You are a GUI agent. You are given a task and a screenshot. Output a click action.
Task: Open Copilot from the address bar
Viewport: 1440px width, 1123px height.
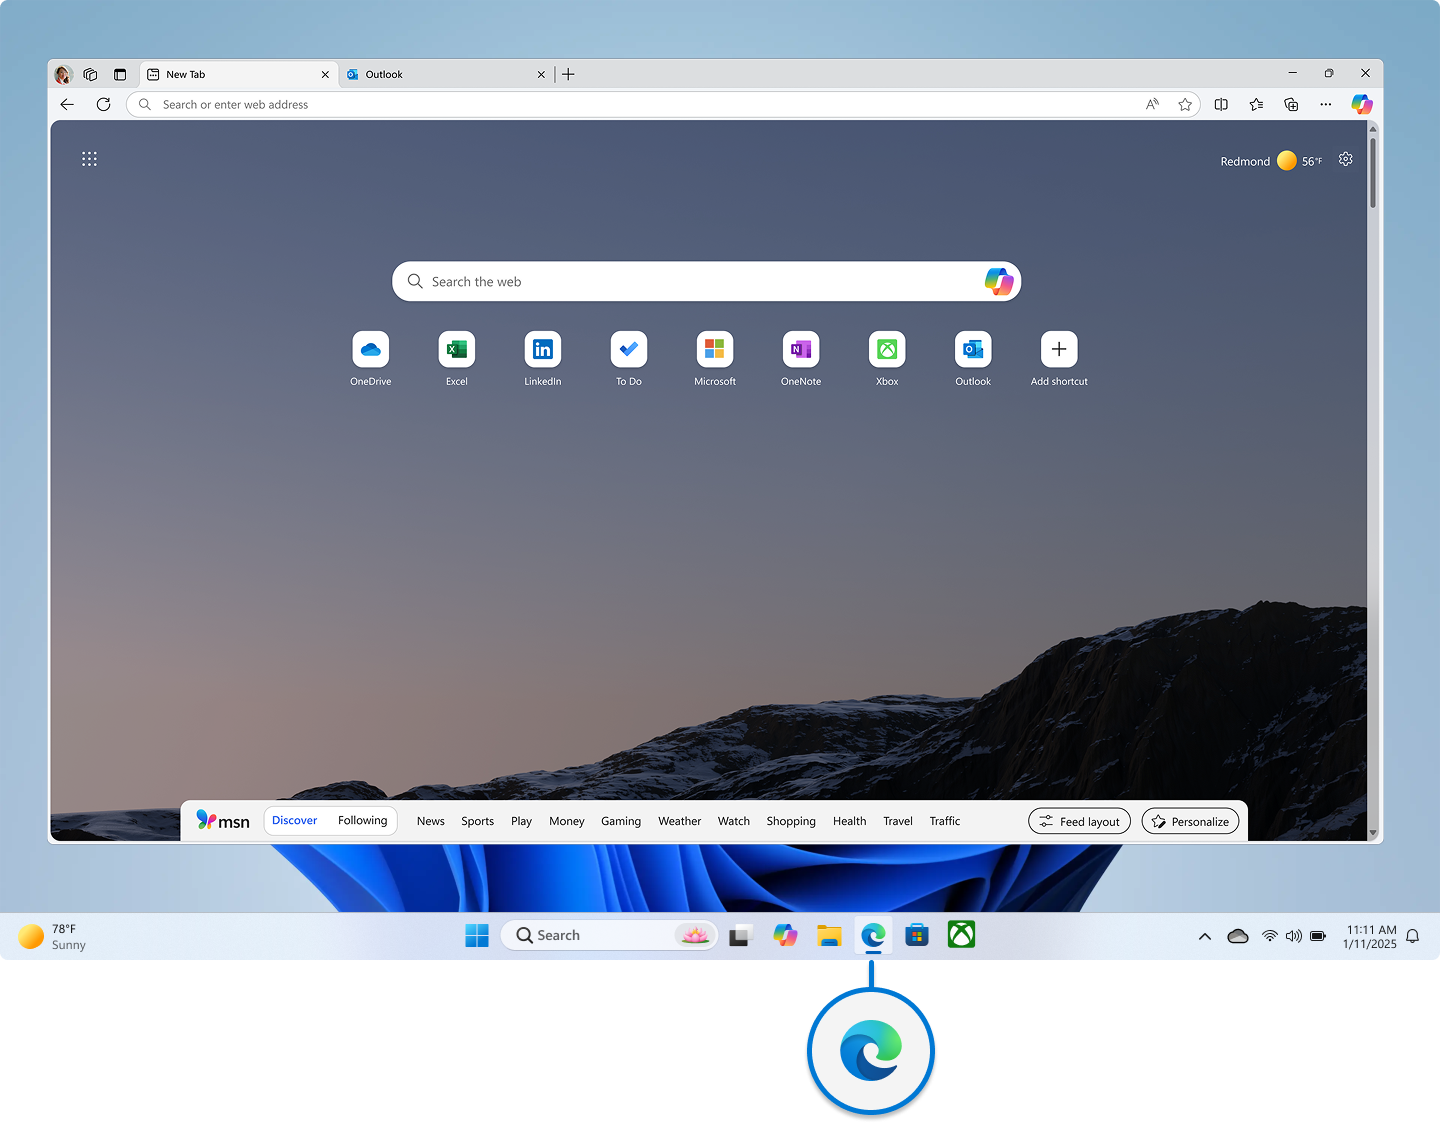(x=1362, y=104)
